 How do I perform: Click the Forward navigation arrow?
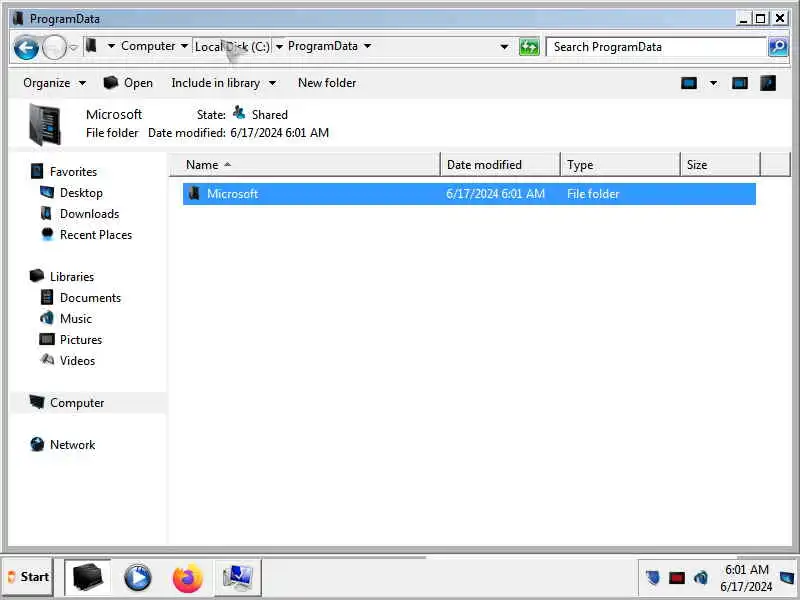54,48
